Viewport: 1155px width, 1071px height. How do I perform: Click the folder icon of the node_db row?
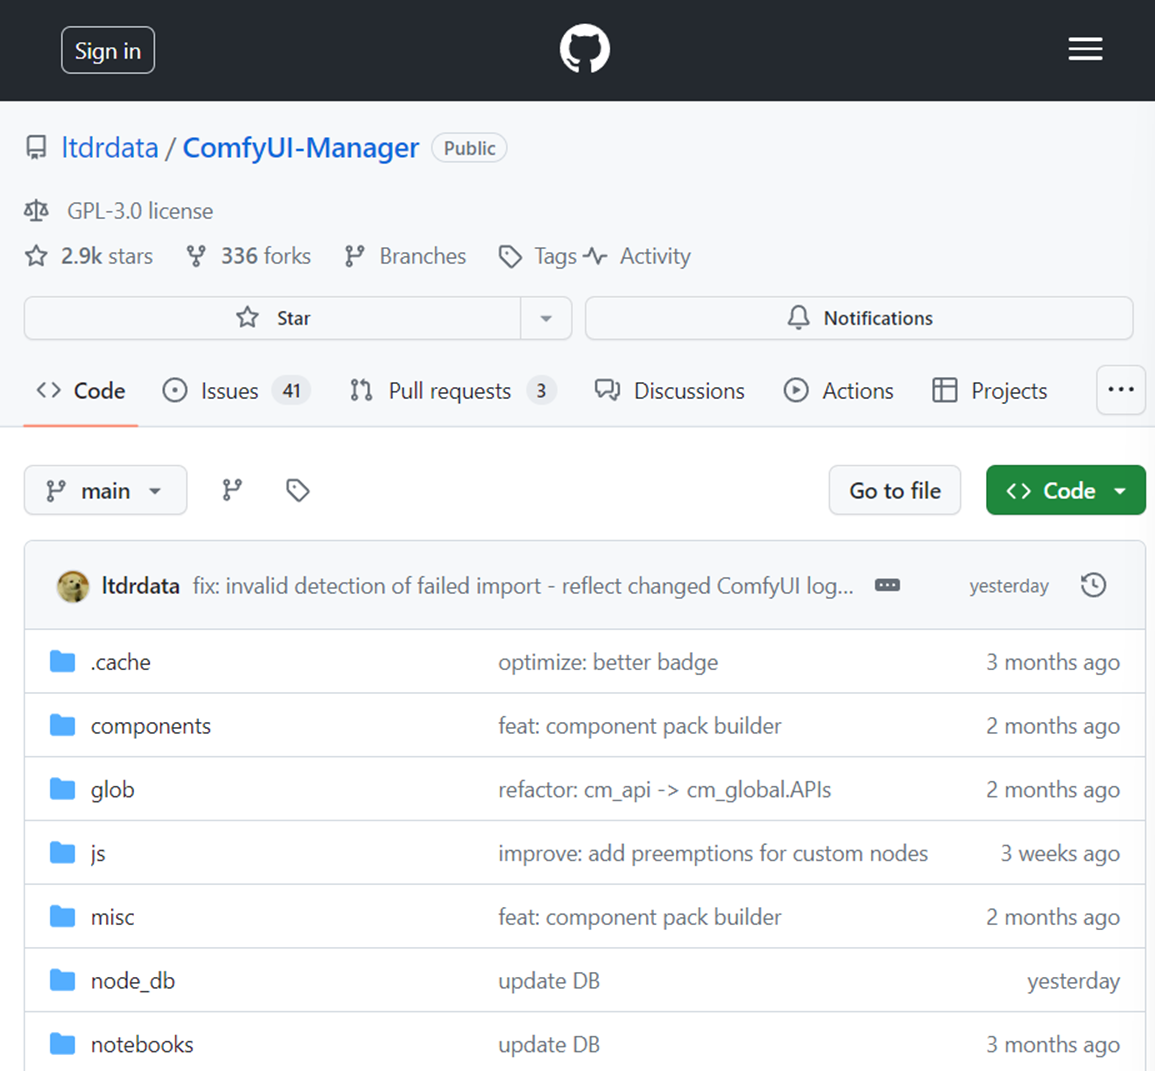pos(63,980)
